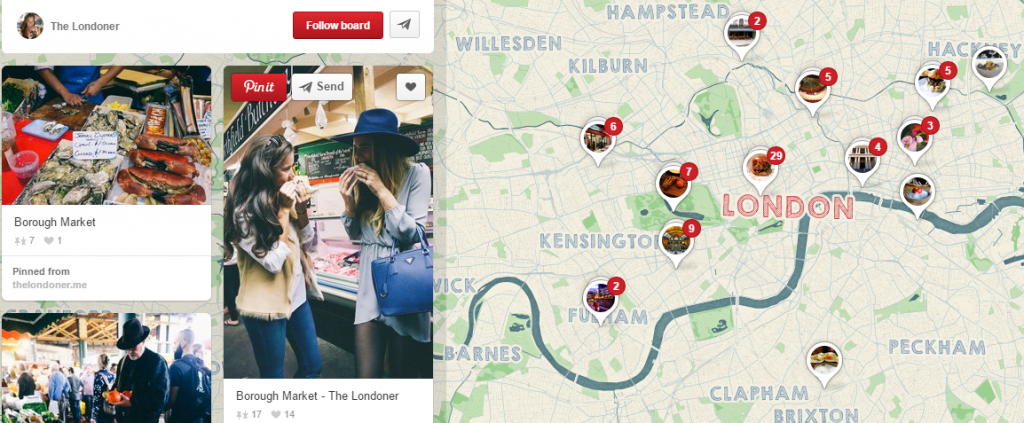Viewport: 1024px width, 423px height.
Task: Open the photo of two women eating
Action: [328, 222]
